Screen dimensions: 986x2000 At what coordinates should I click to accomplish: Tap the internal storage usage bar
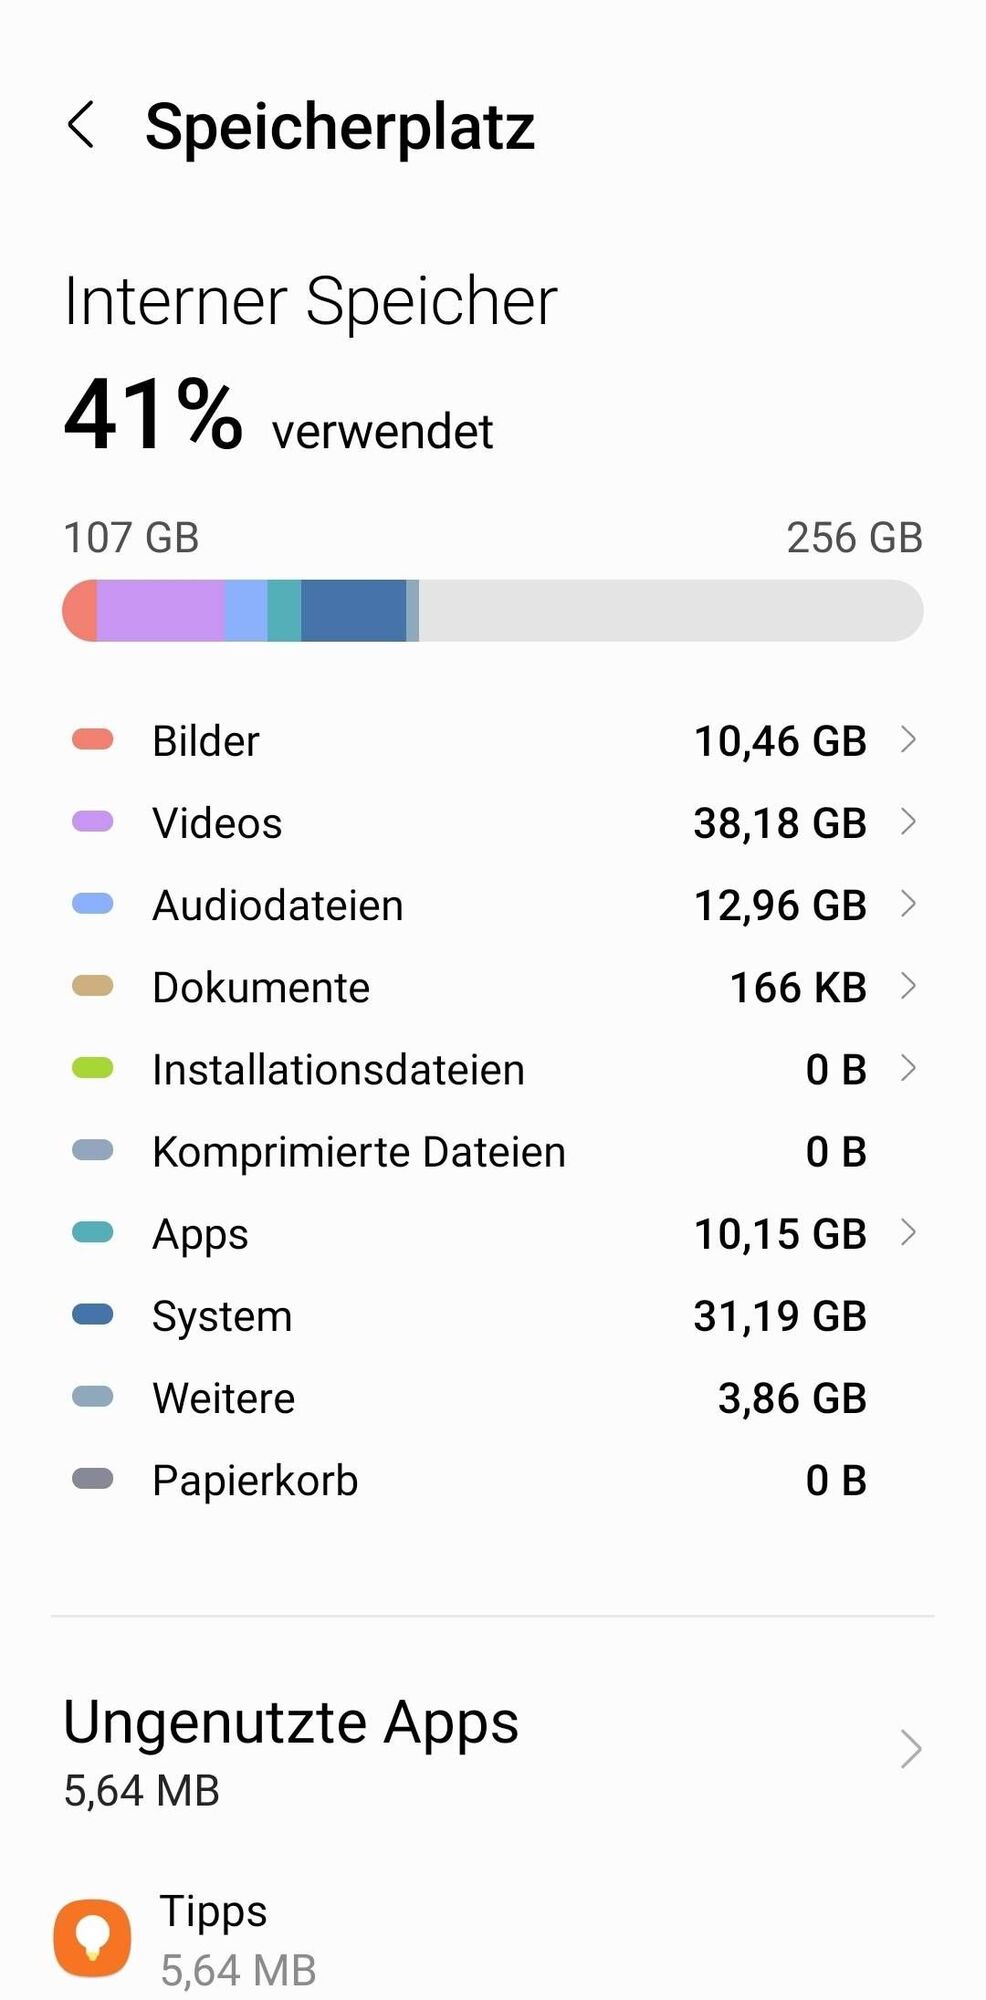pos(492,610)
